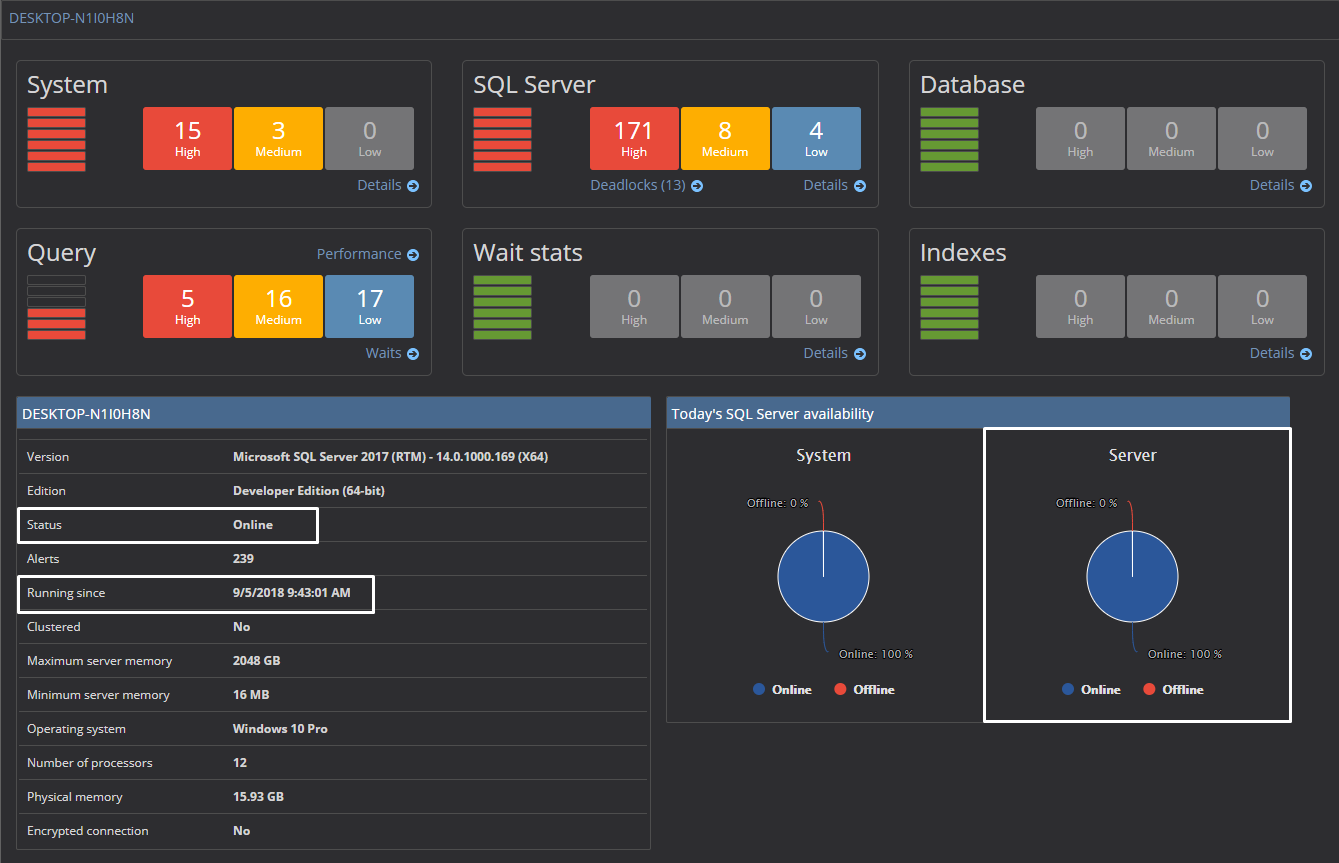Viewport: 1339px width, 863px height.
Task: Click the Query 17 Low alerts tile
Action: tap(369, 306)
